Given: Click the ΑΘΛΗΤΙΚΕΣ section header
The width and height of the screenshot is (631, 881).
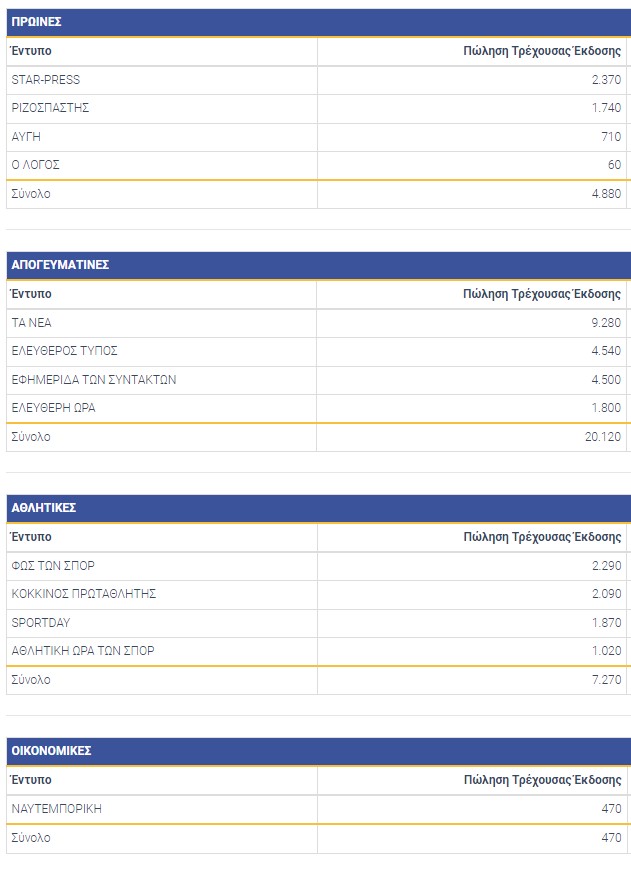Looking at the screenshot, I should click(x=44, y=508).
